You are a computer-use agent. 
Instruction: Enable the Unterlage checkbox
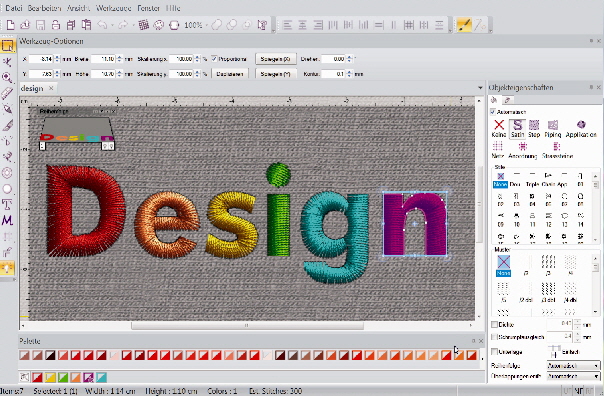(x=494, y=351)
